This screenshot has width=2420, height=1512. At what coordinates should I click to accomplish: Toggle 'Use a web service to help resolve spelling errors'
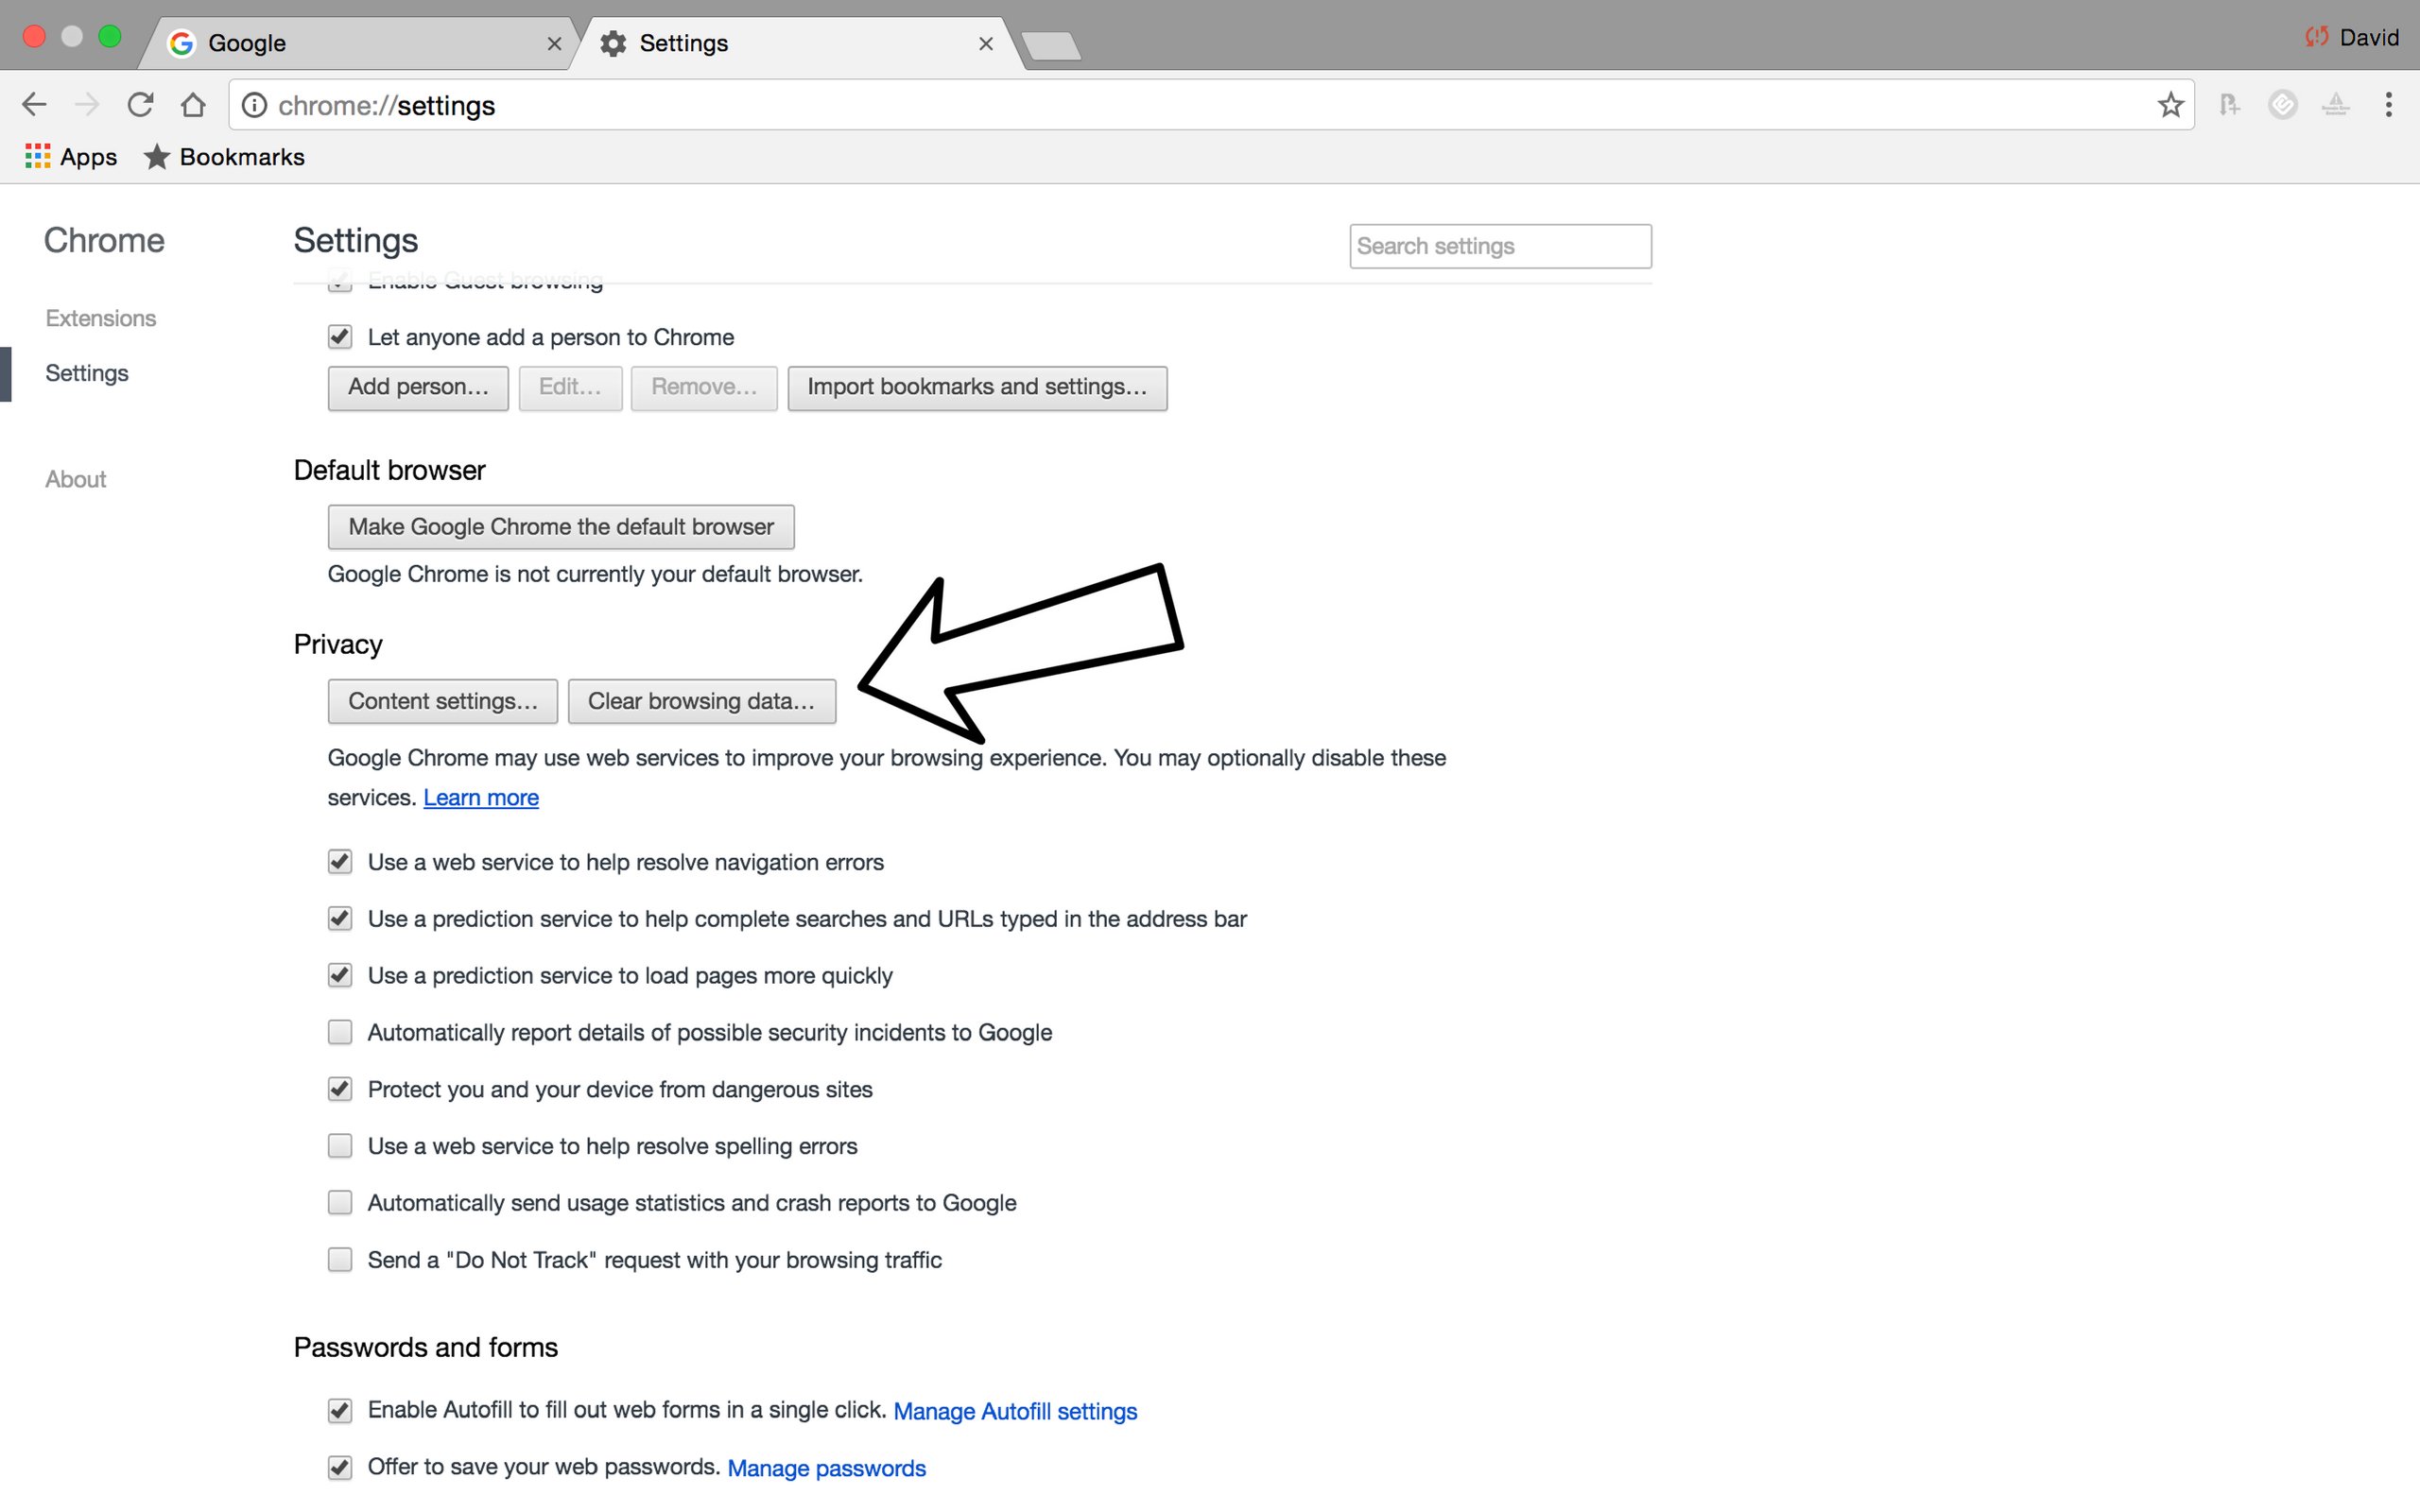pyautogui.click(x=338, y=1146)
